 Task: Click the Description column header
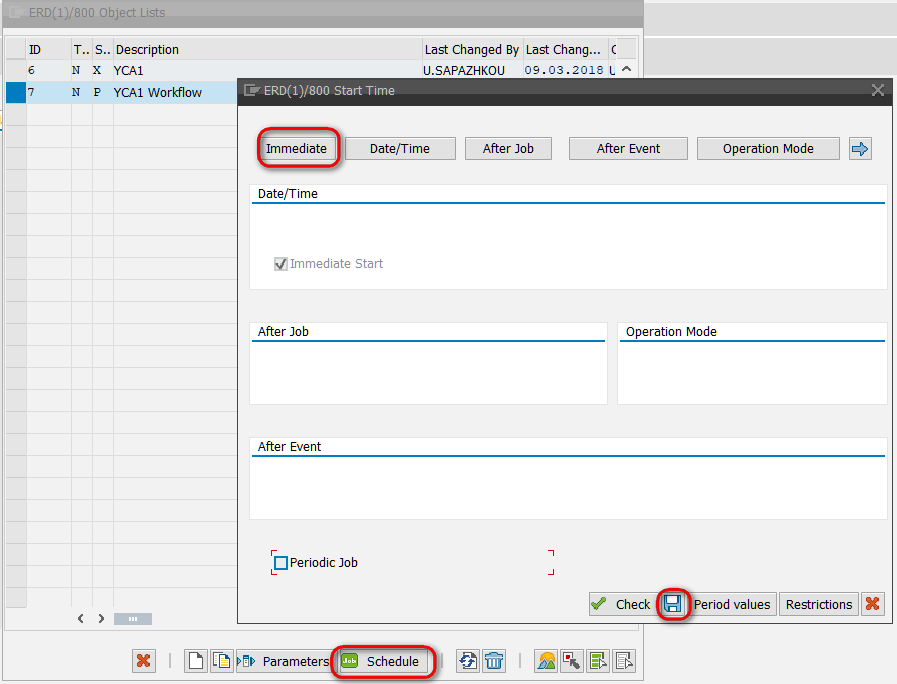click(147, 50)
